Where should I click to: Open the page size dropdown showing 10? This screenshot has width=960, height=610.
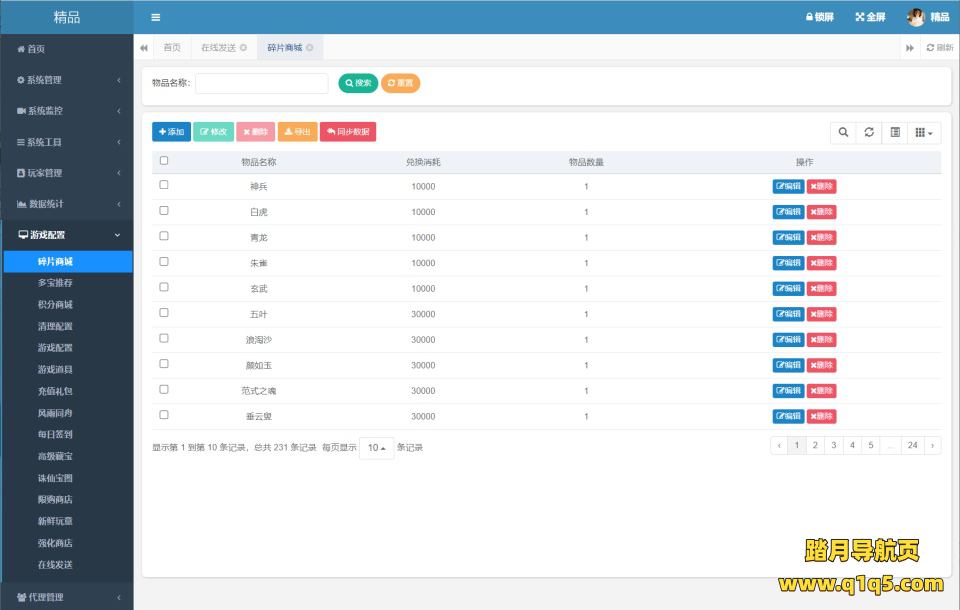pos(376,448)
